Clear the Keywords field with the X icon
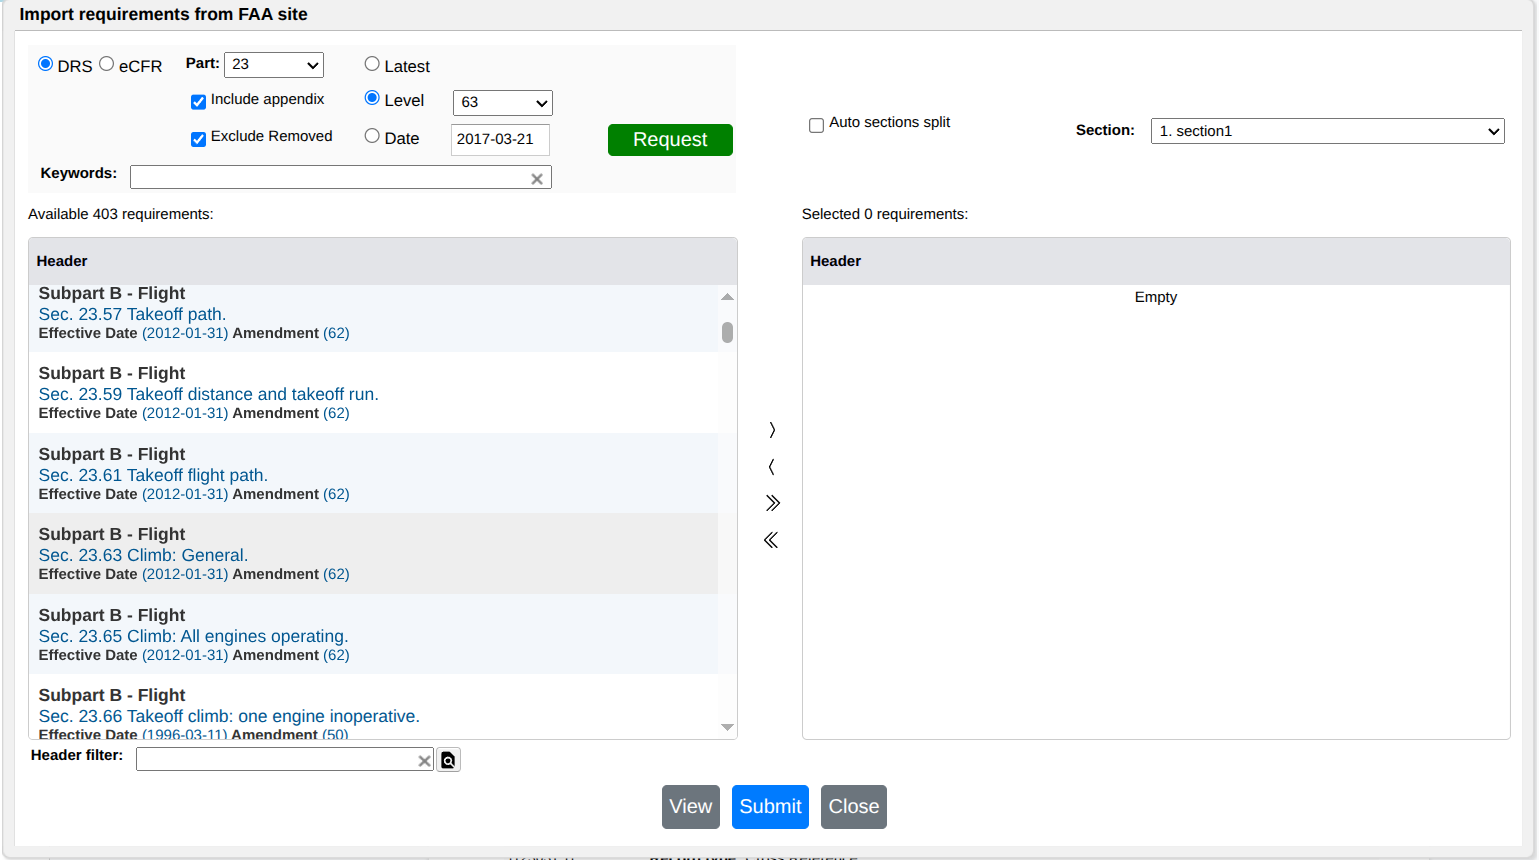 pyautogui.click(x=537, y=179)
